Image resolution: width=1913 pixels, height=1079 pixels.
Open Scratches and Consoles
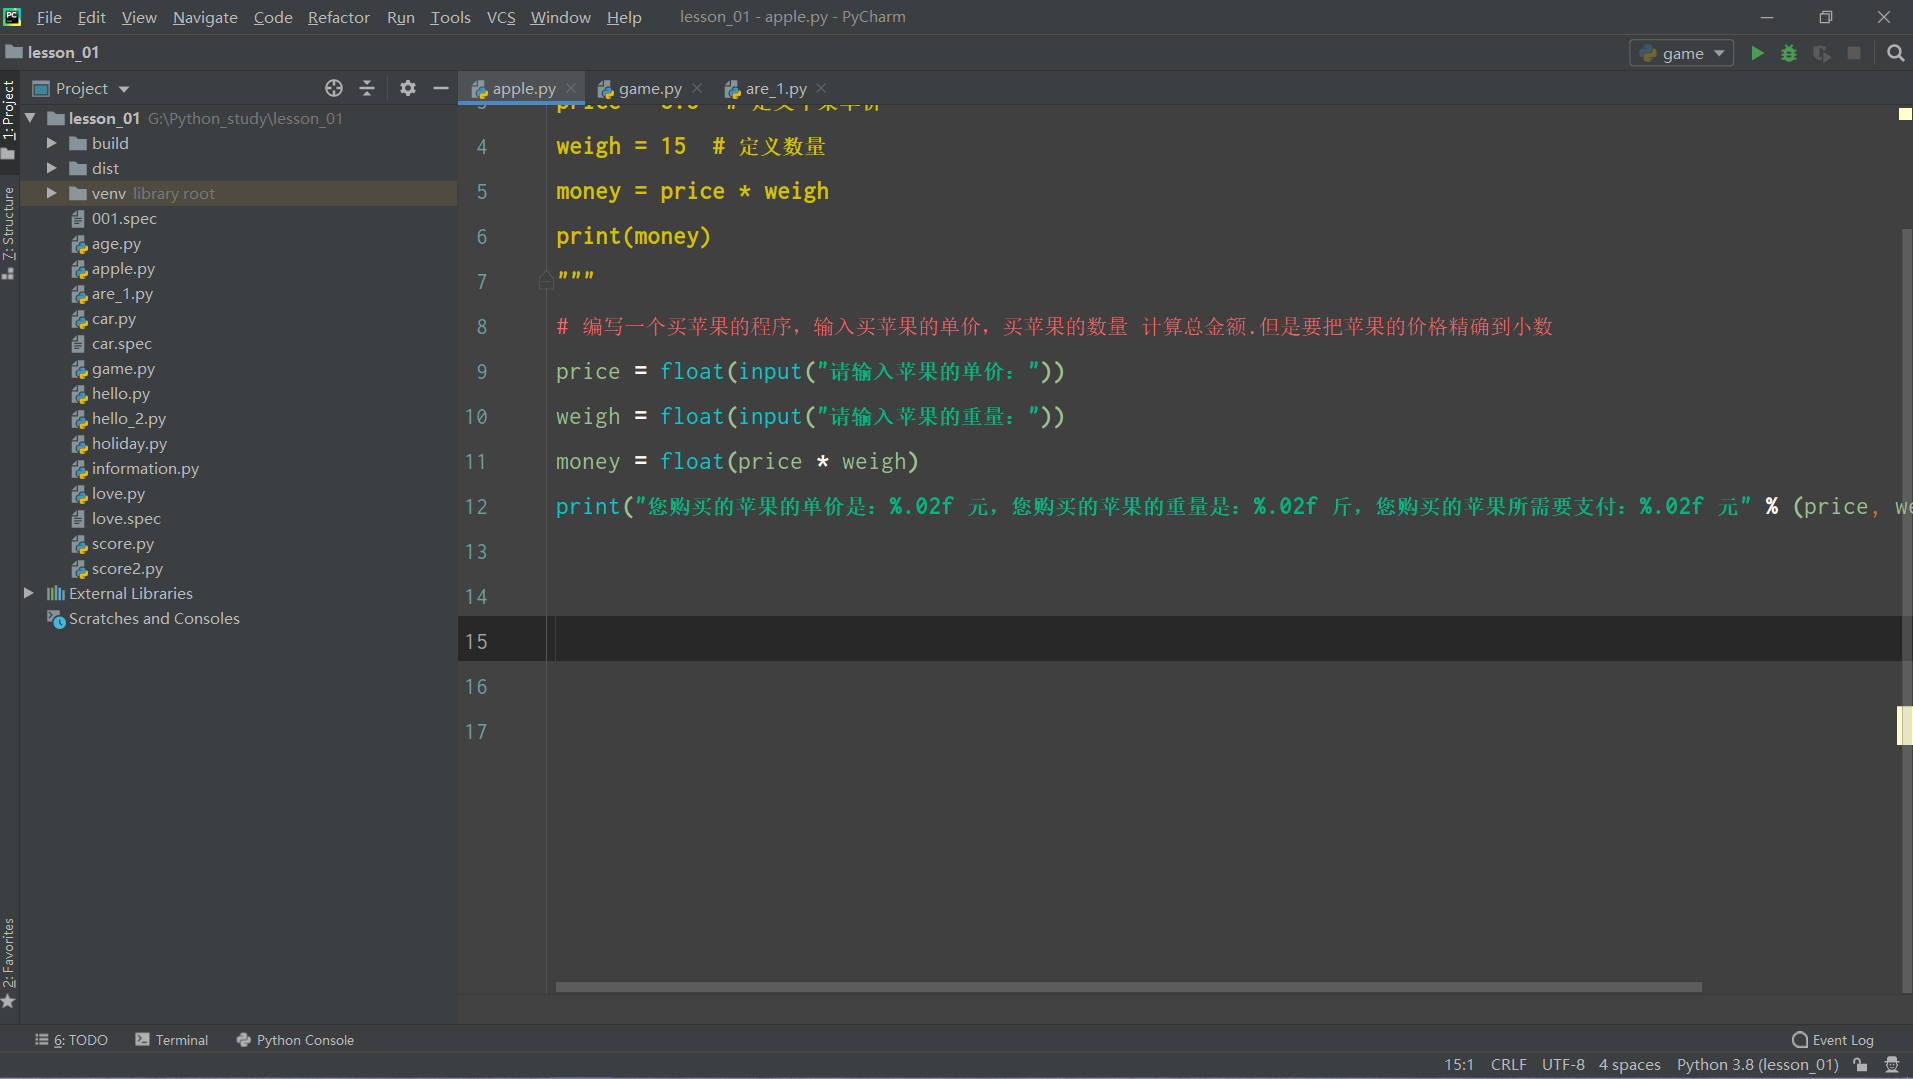pos(154,618)
